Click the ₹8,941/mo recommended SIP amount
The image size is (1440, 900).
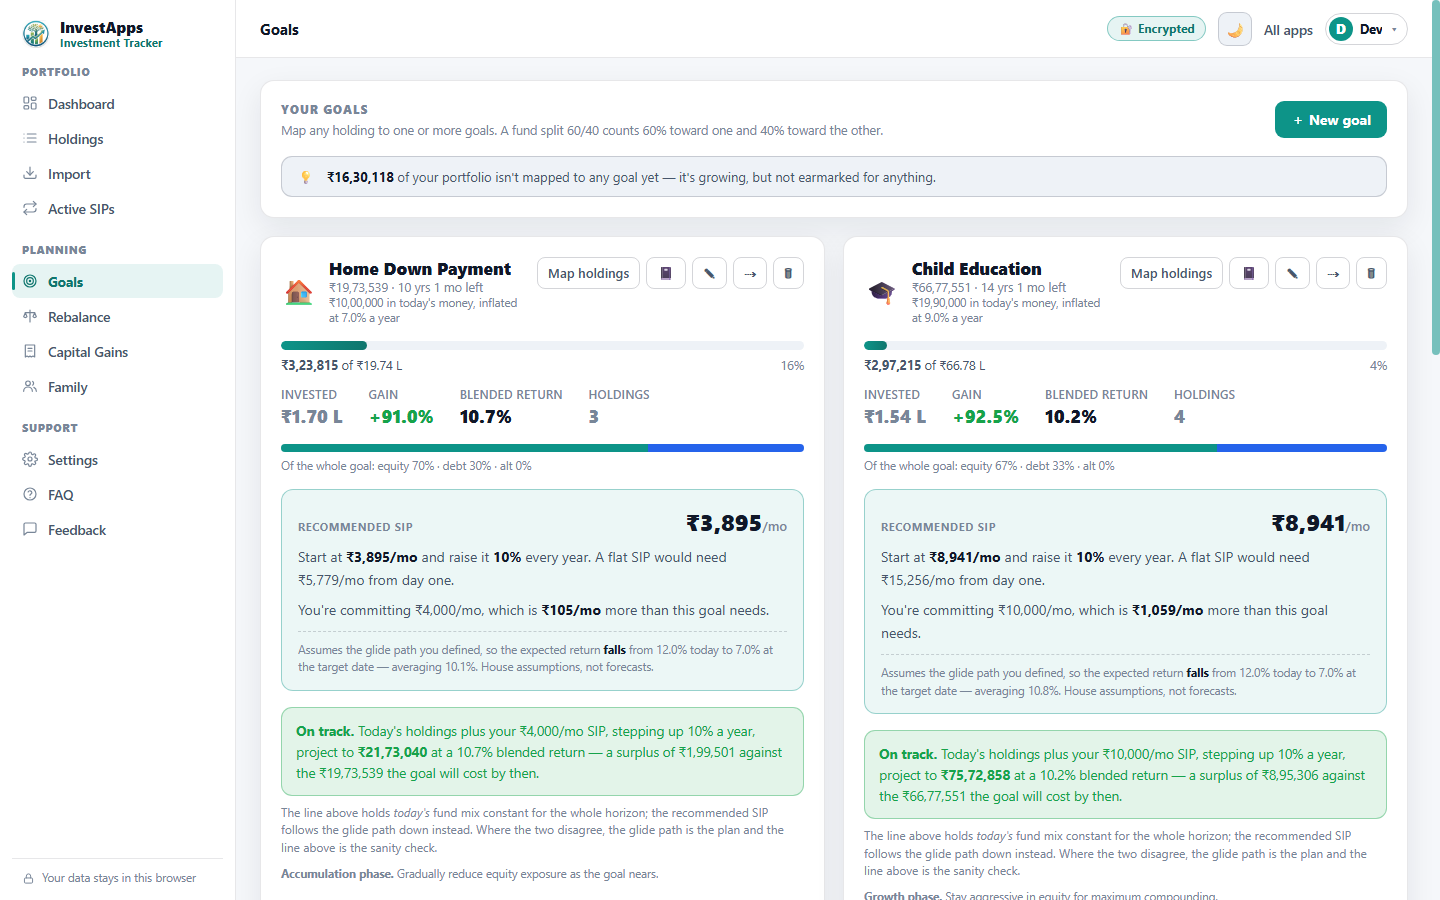[x=1320, y=523]
